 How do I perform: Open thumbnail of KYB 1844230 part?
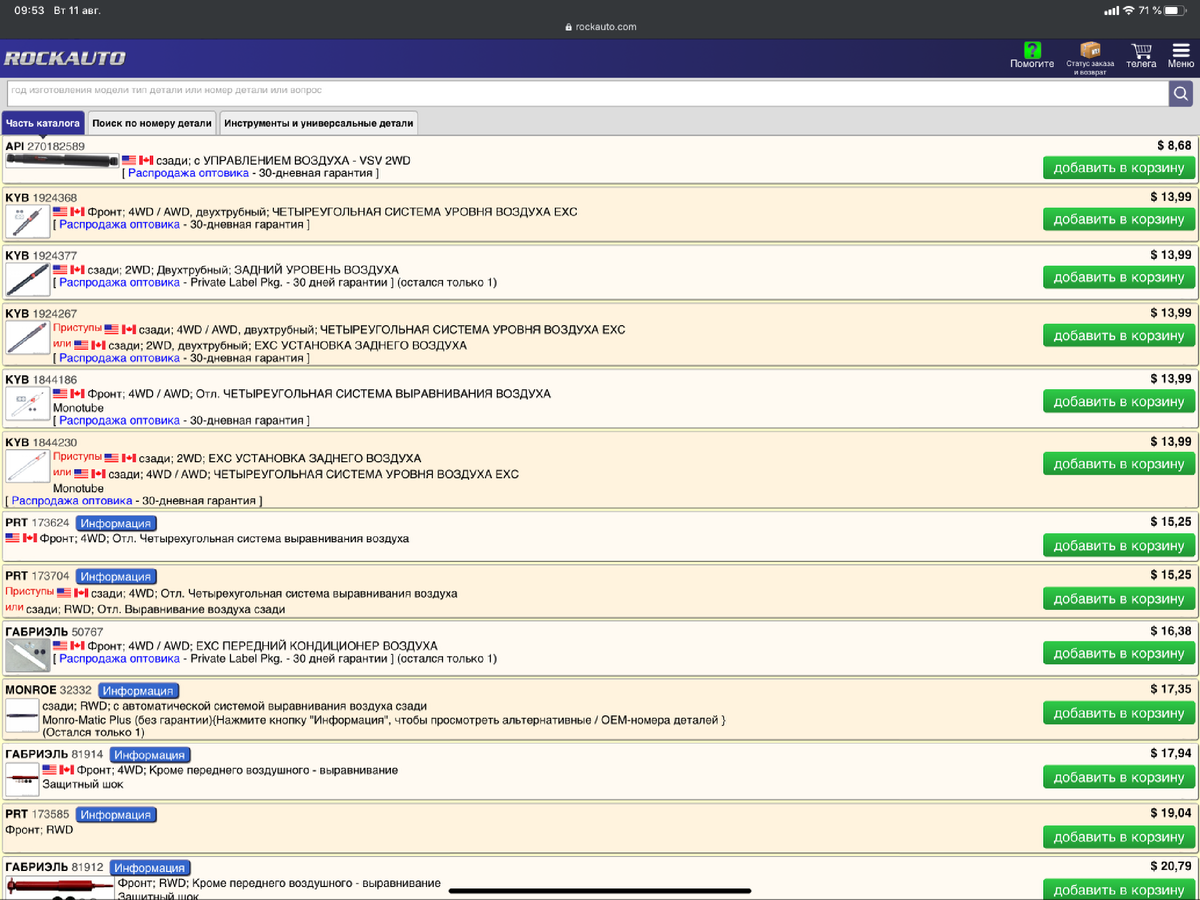coord(27,465)
